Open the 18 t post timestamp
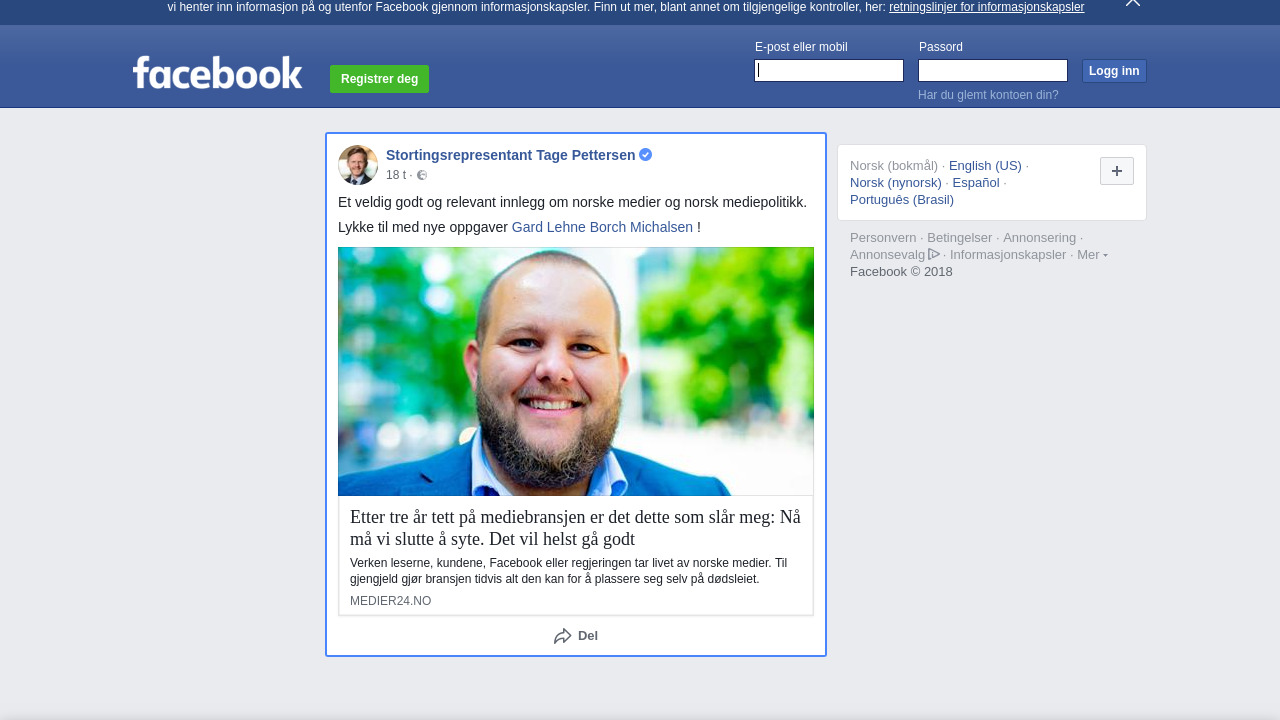The height and width of the screenshot is (720, 1280). [x=396, y=175]
